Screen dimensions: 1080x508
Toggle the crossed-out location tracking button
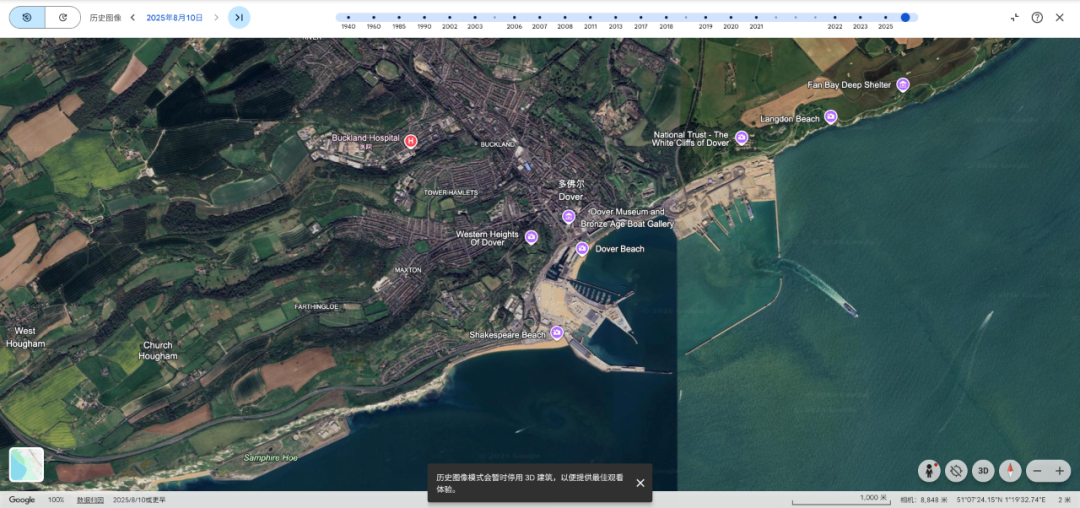(x=957, y=470)
